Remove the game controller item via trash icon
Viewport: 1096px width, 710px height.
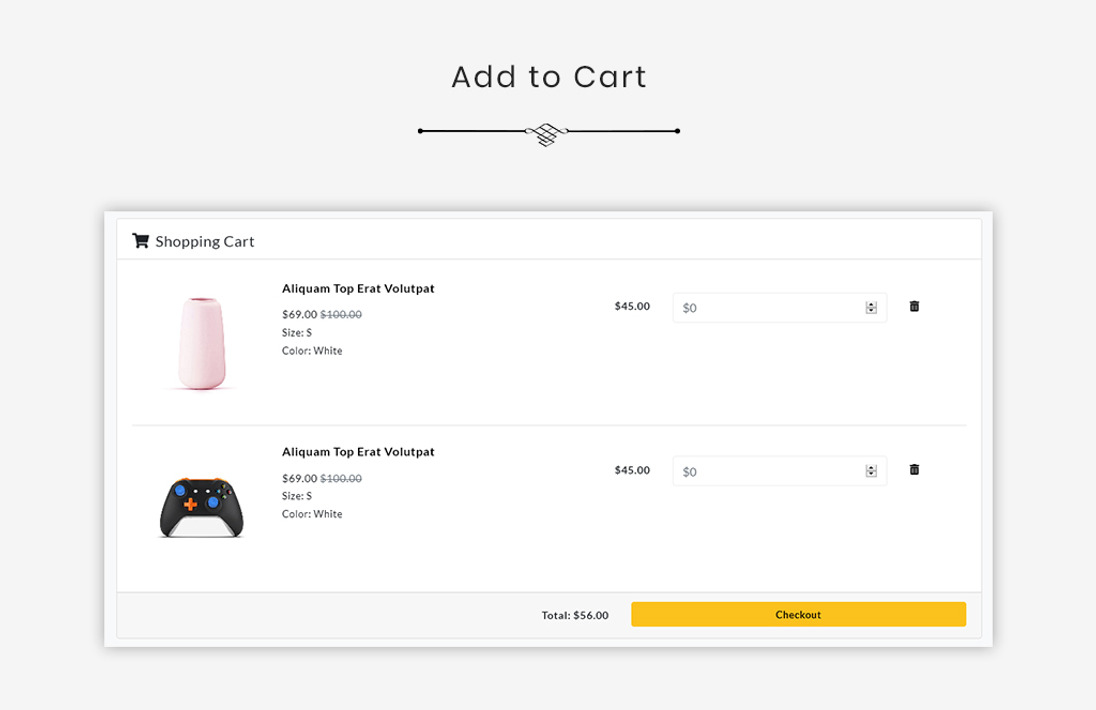[x=914, y=469]
